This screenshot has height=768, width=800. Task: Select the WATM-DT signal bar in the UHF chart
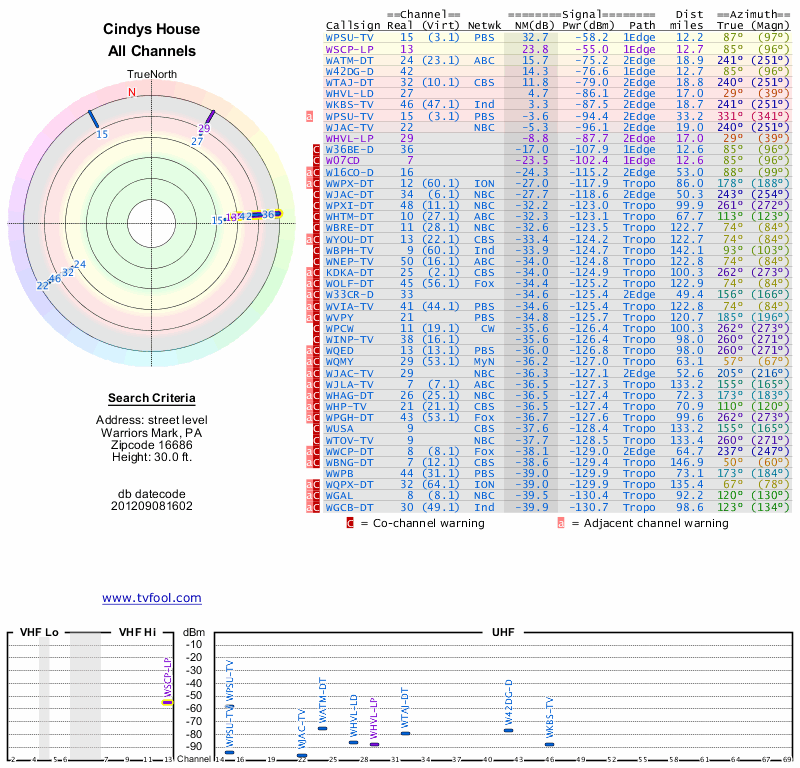(x=322, y=728)
